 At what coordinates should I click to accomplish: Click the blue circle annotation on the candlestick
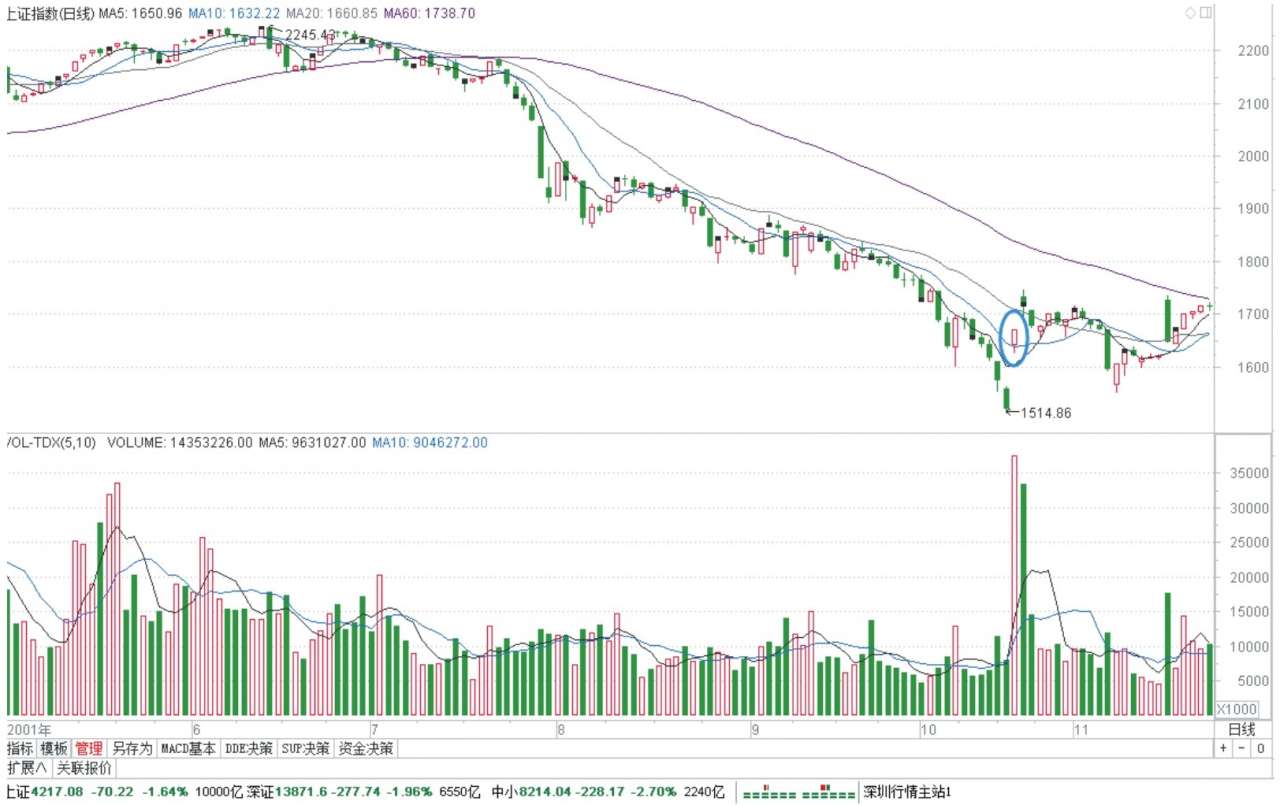[1014, 338]
